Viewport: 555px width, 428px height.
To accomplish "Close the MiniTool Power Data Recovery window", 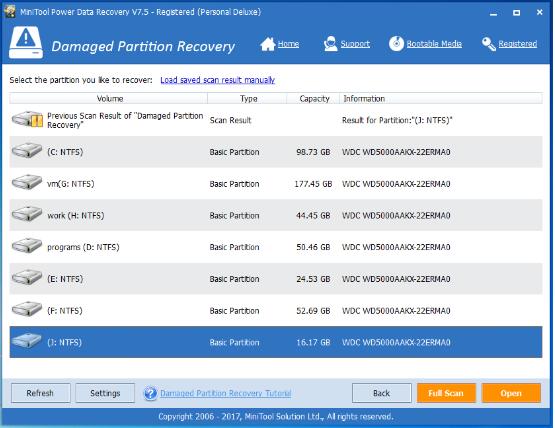I will tap(539, 12).
